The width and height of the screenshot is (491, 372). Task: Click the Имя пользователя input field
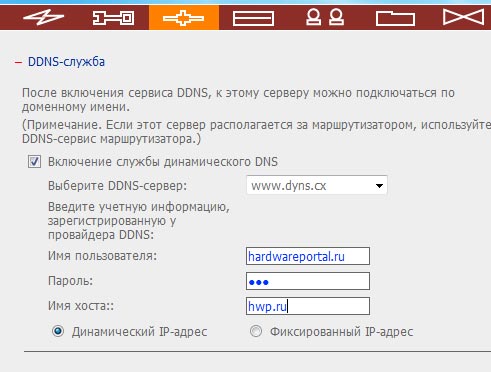coord(308,256)
